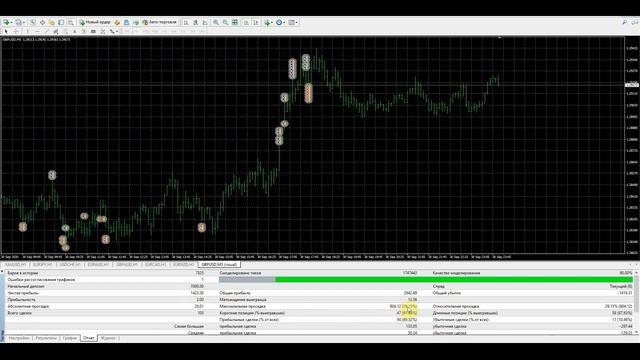The image size is (640, 360).
Task: Switch to the XAUUSD,H1 chart tab
Action: 15,264
